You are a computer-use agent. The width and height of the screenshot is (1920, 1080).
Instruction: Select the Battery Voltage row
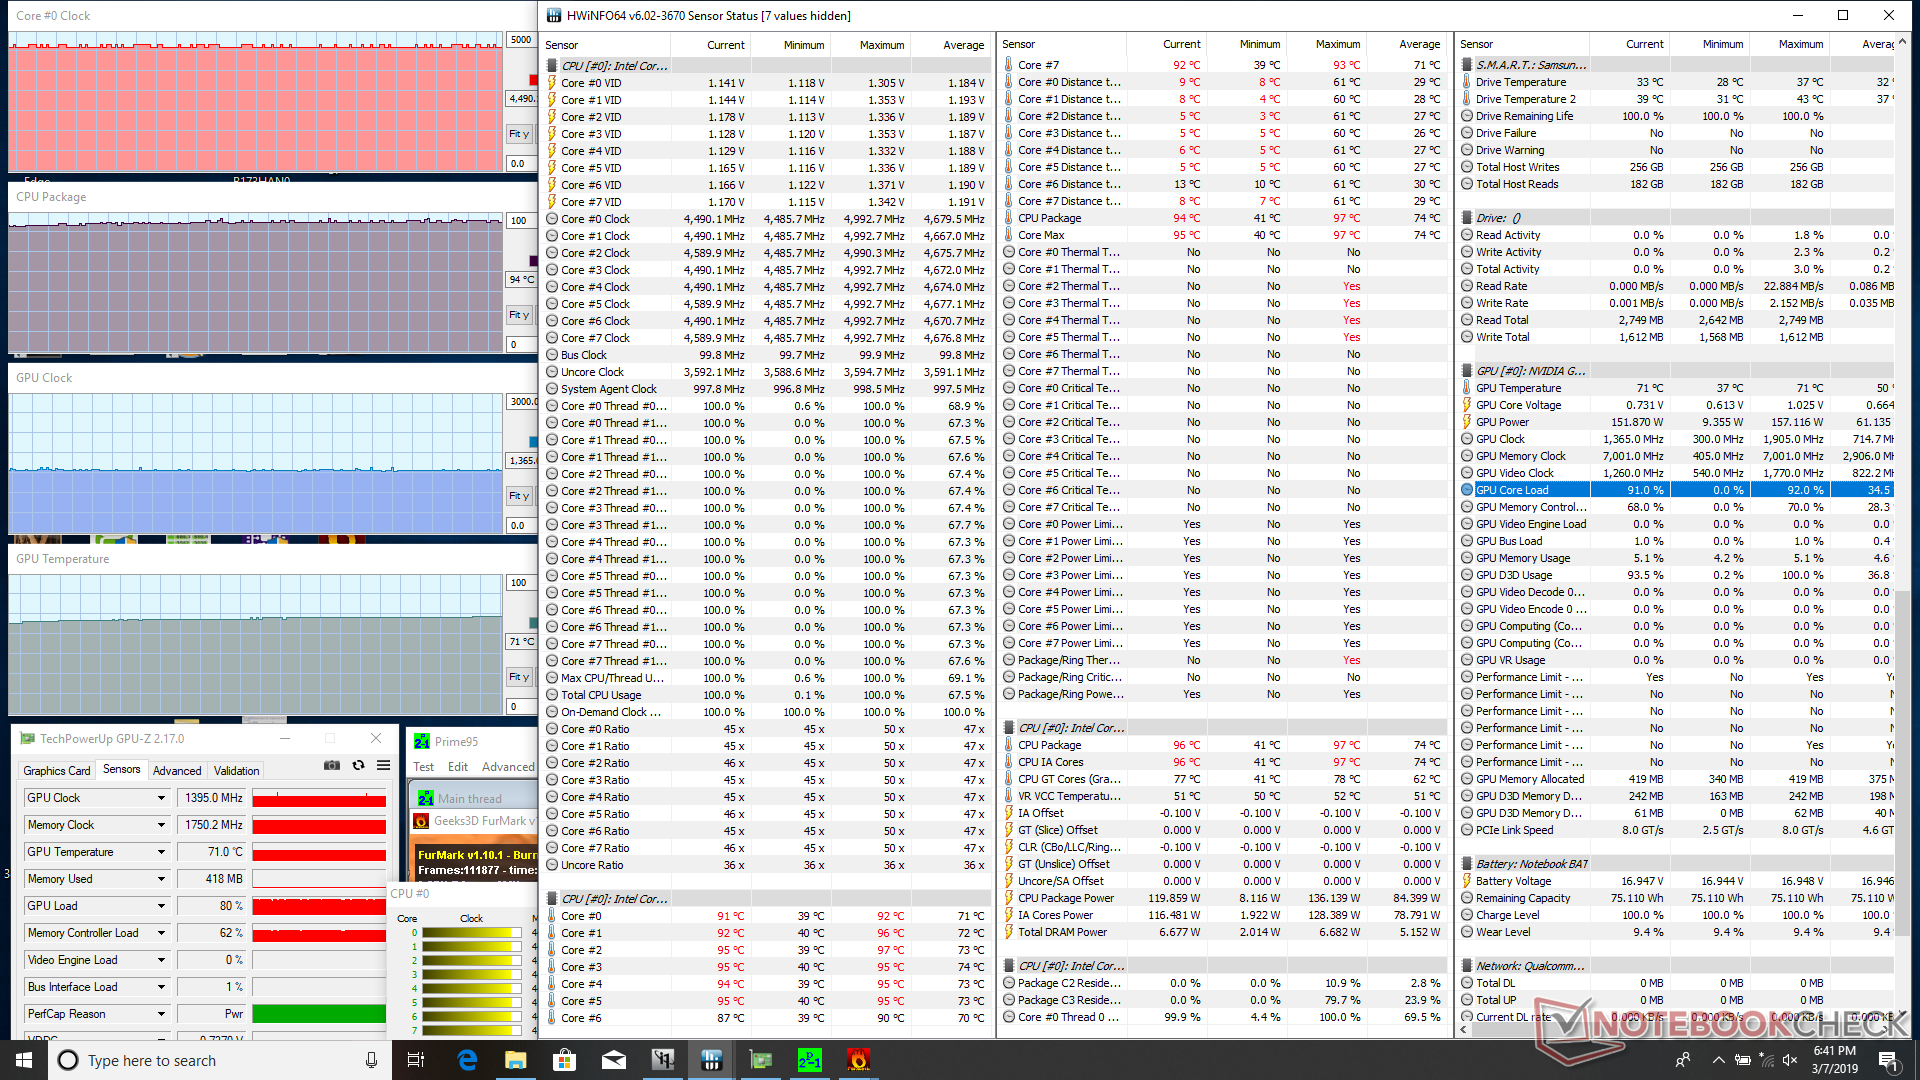point(1677,881)
